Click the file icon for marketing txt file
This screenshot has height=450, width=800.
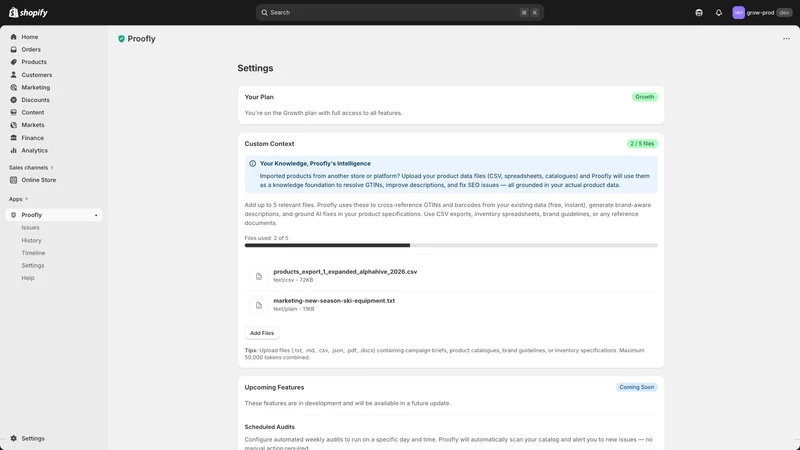pyautogui.click(x=259, y=305)
